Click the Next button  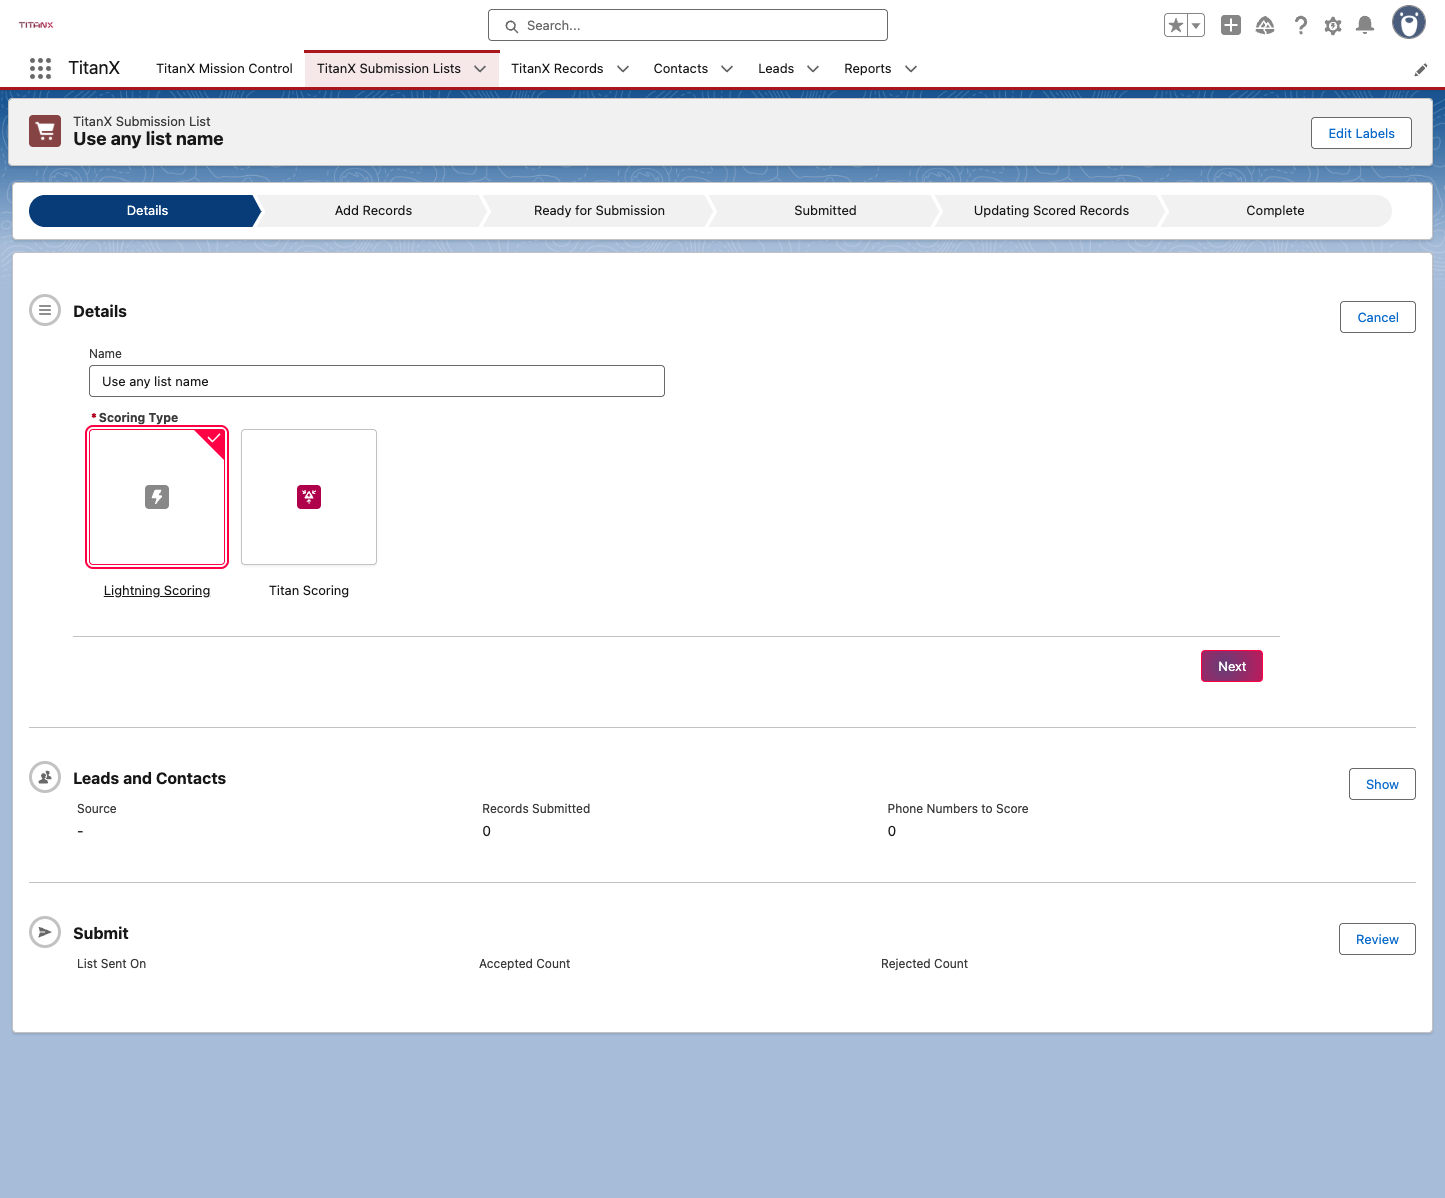pos(1232,666)
